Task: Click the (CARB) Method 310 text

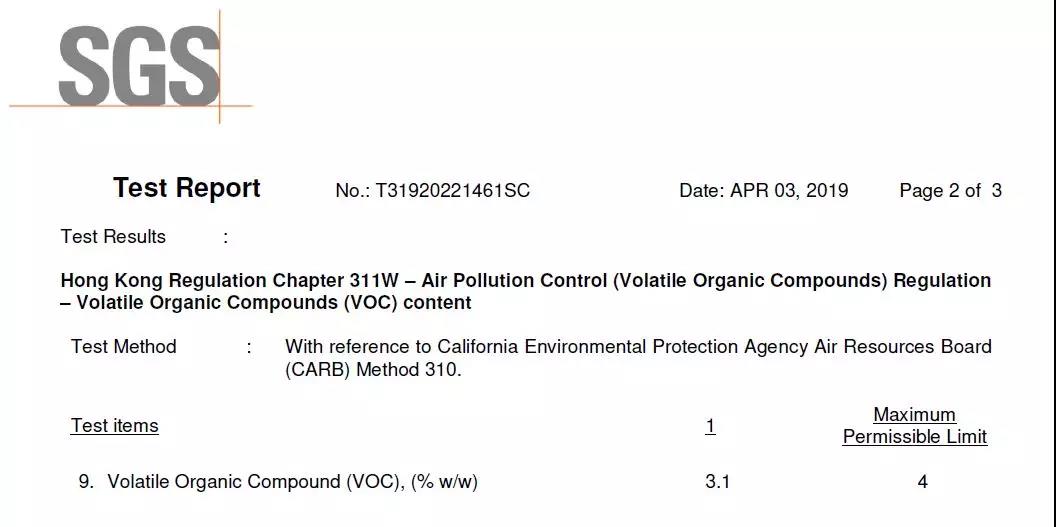Action: point(372,371)
